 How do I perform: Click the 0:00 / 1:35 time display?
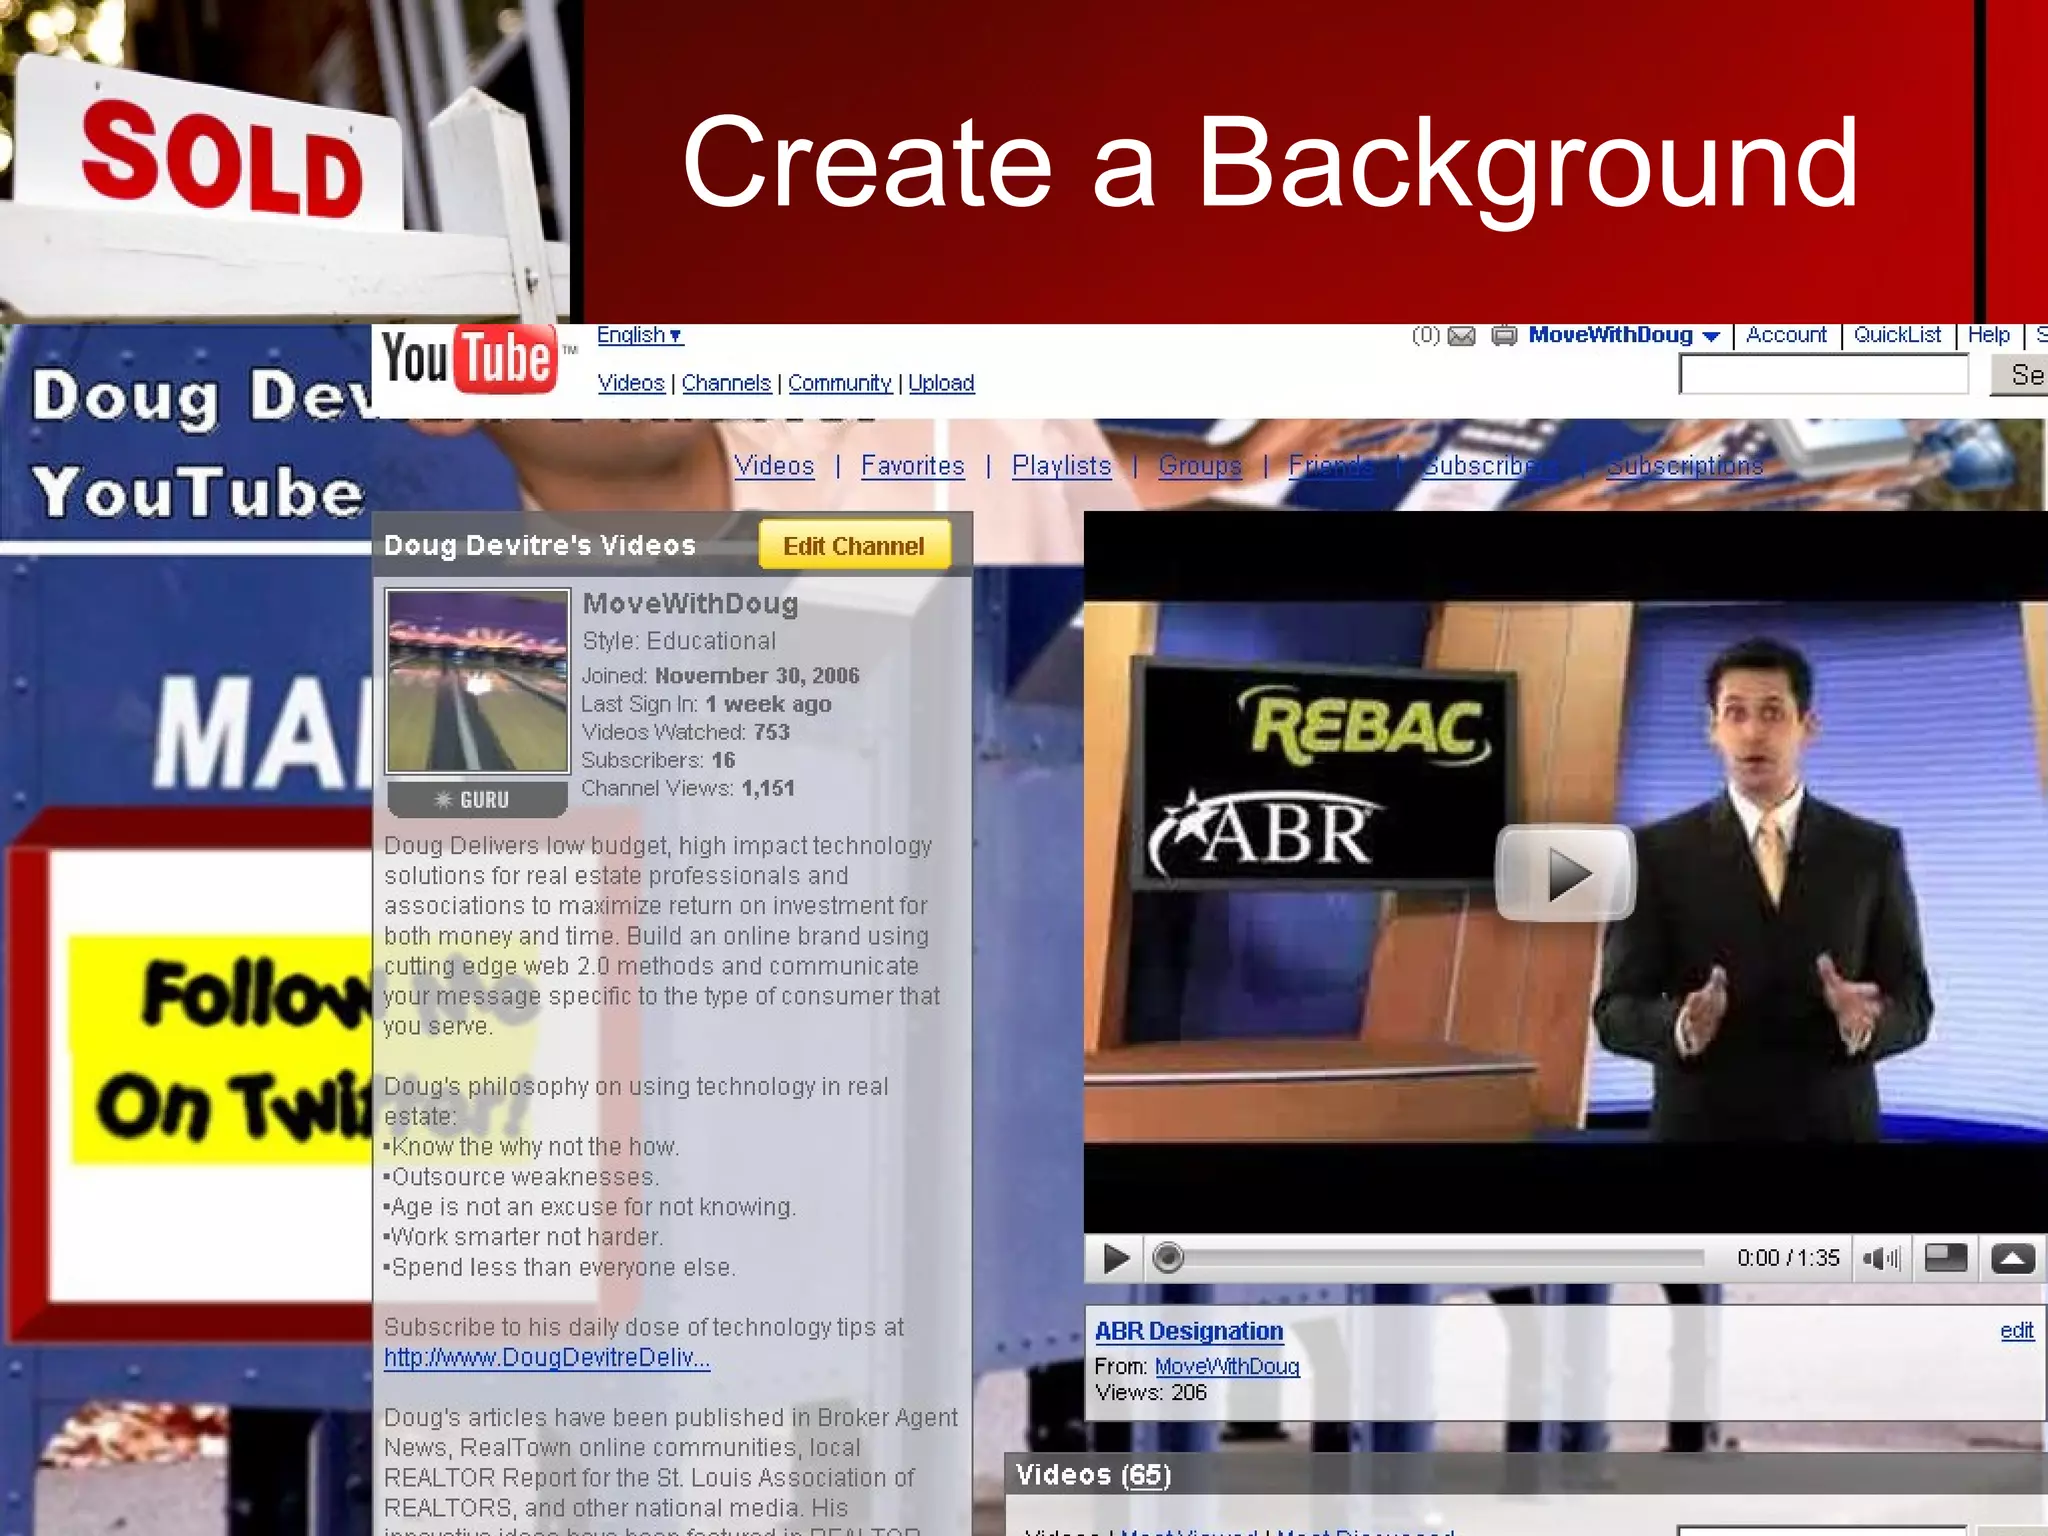click(1788, 1258)
